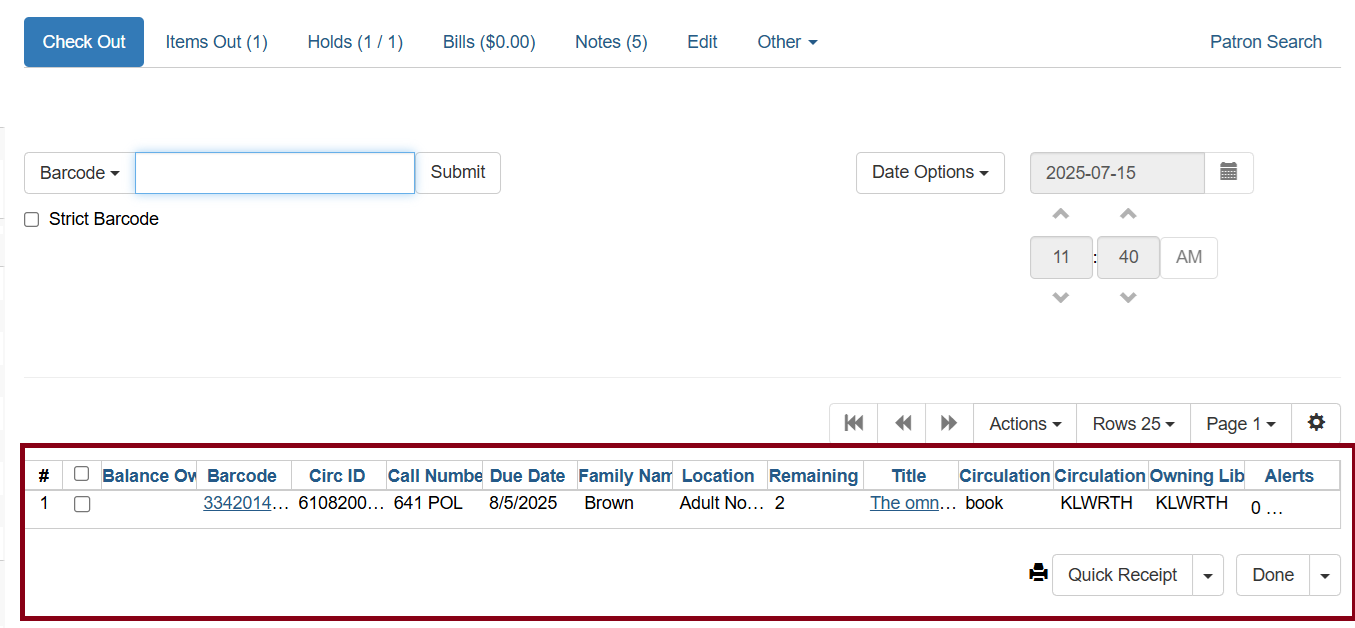Image resolution: width=1355 pixels, height=628 pixels.
Task: Decrease the minutes with down chevron
Action: (x=1128, y=298)
